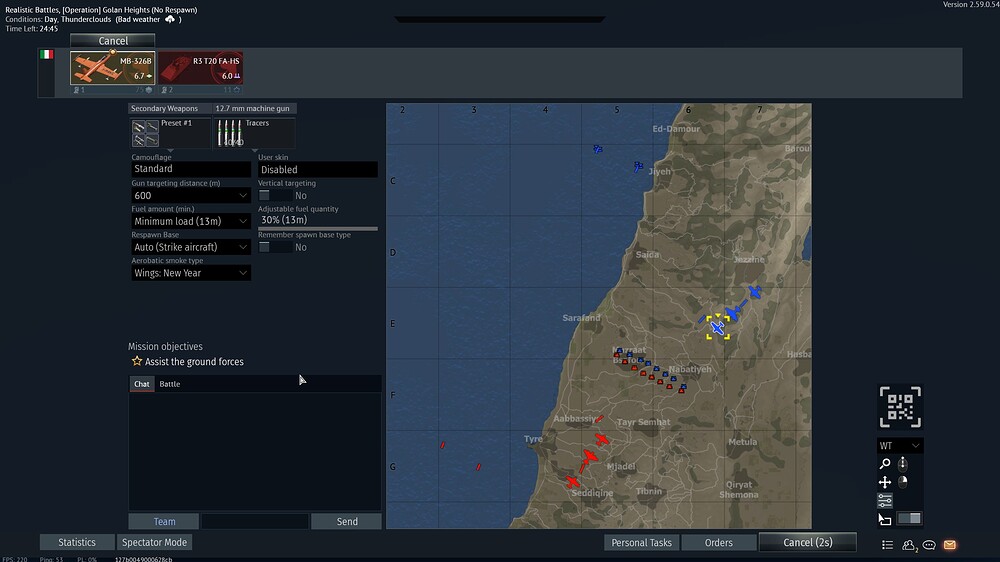
Task: Click the Tracers ammo belt icon
Action: click(x=230, y=133)
